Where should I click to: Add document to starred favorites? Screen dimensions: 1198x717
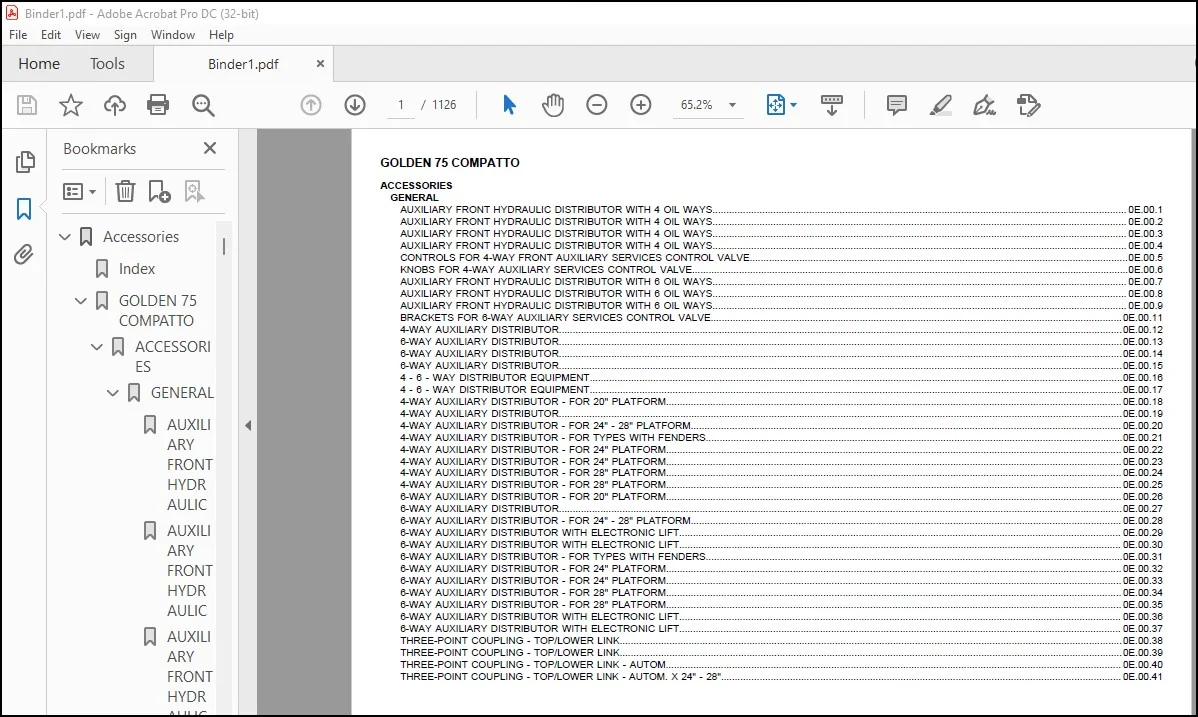(x=70, y=105)
